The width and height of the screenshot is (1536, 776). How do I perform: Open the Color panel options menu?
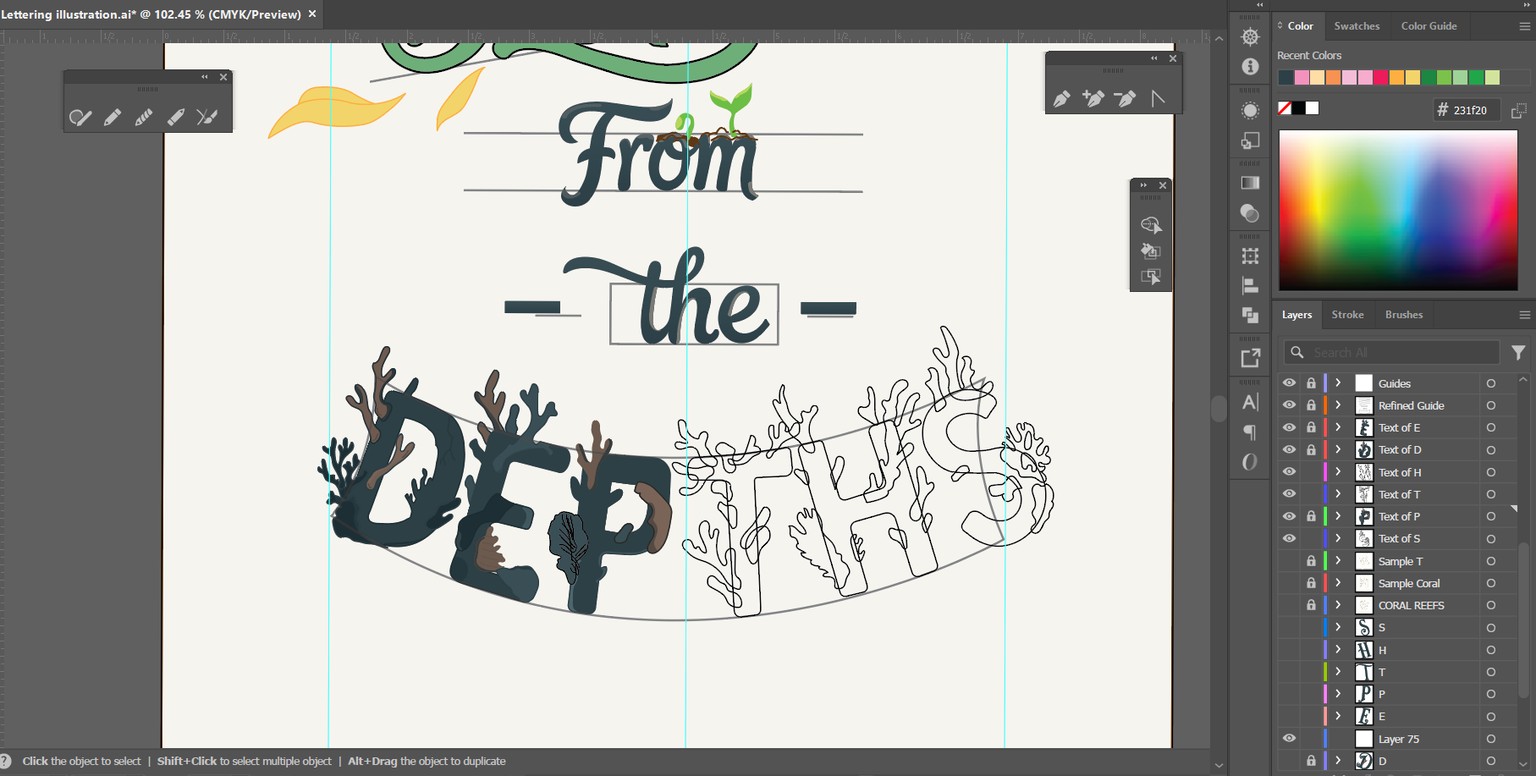1524,26
